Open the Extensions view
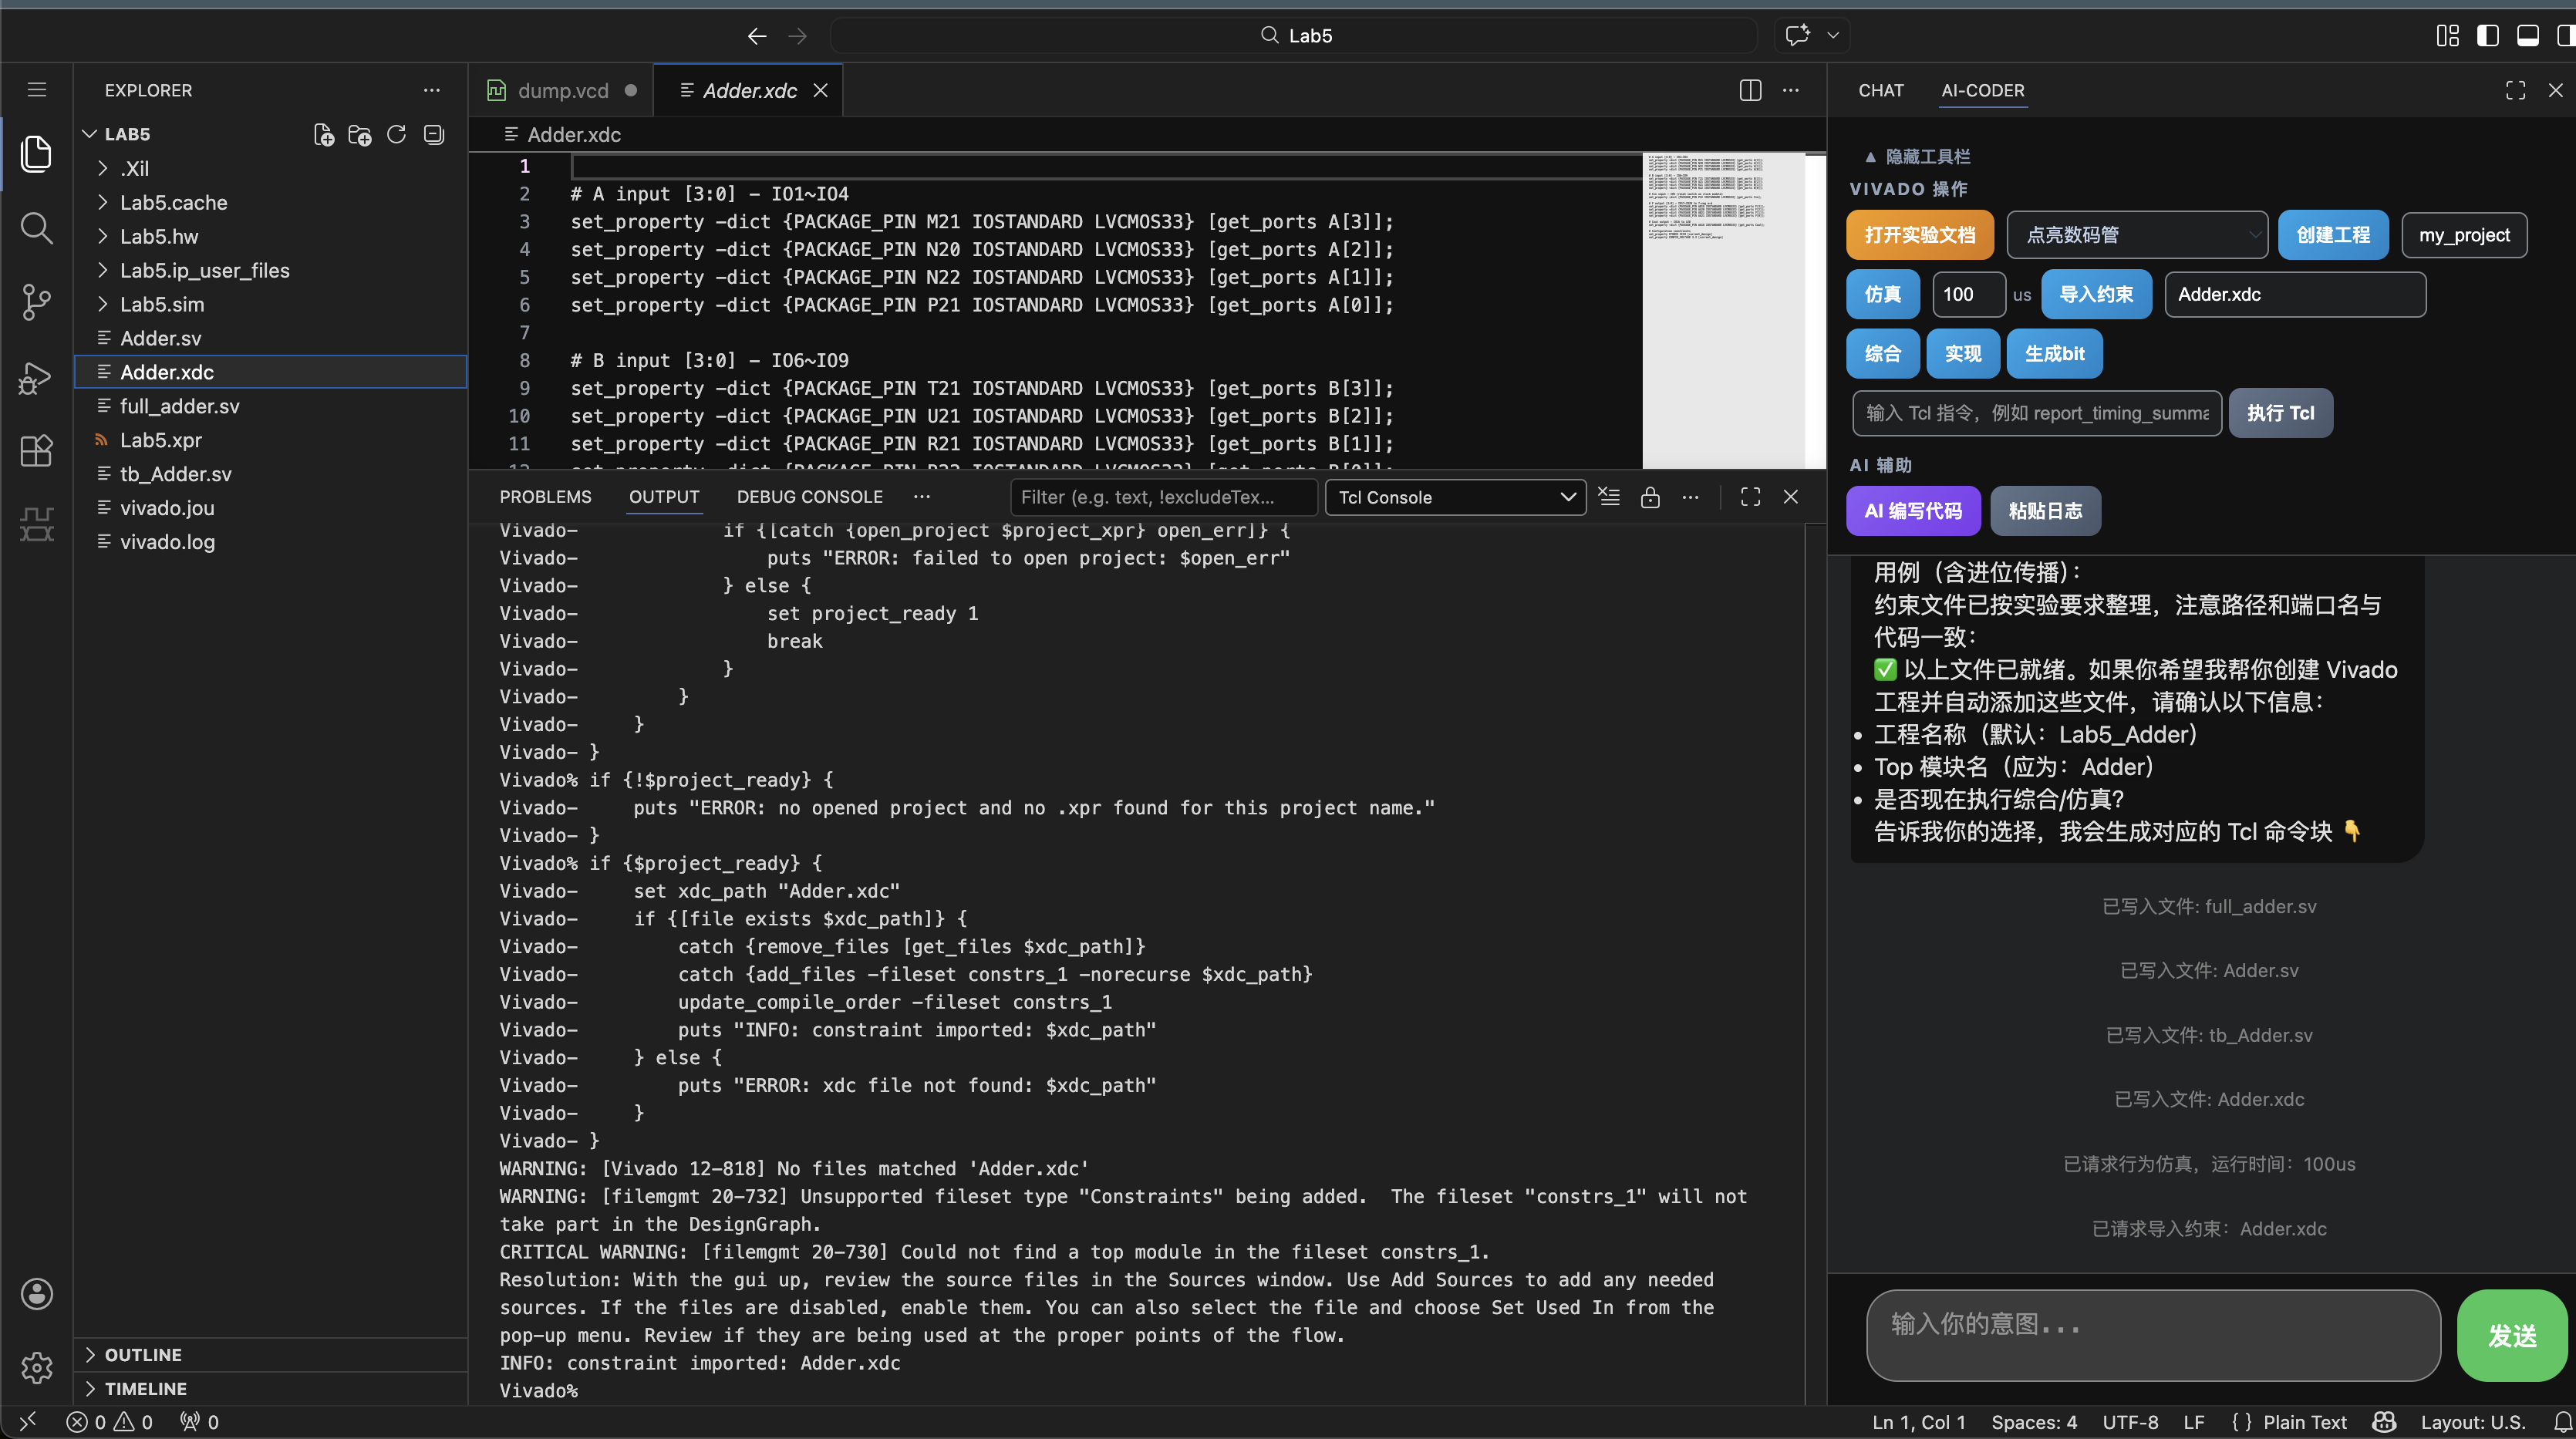The width and height of the screenshot is (2576, 1439). tap(36, 451)
